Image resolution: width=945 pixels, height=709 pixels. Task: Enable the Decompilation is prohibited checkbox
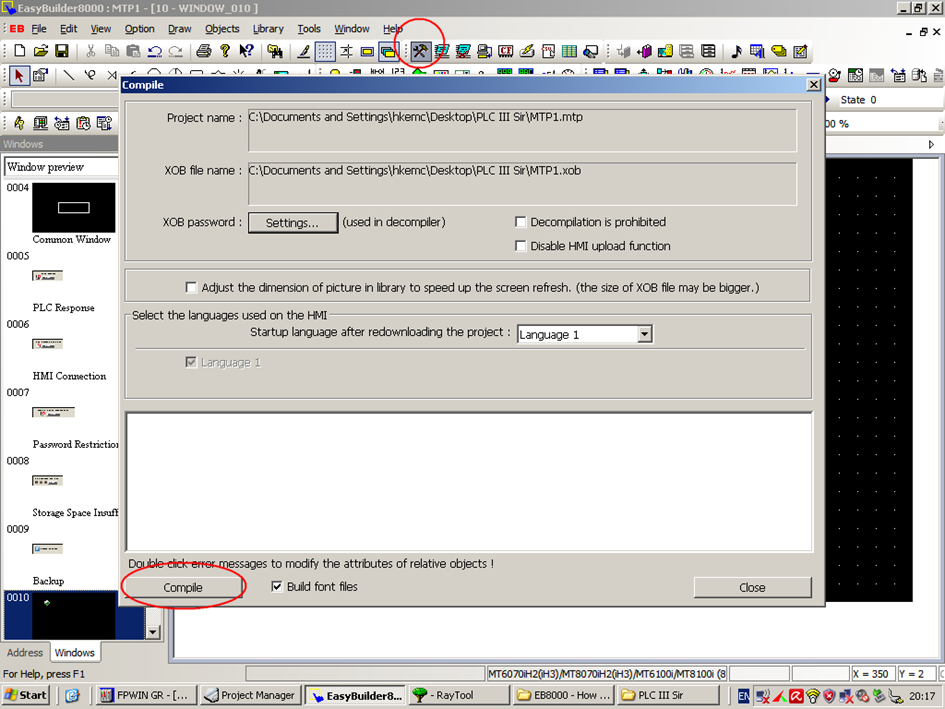(x=518, y=221)
